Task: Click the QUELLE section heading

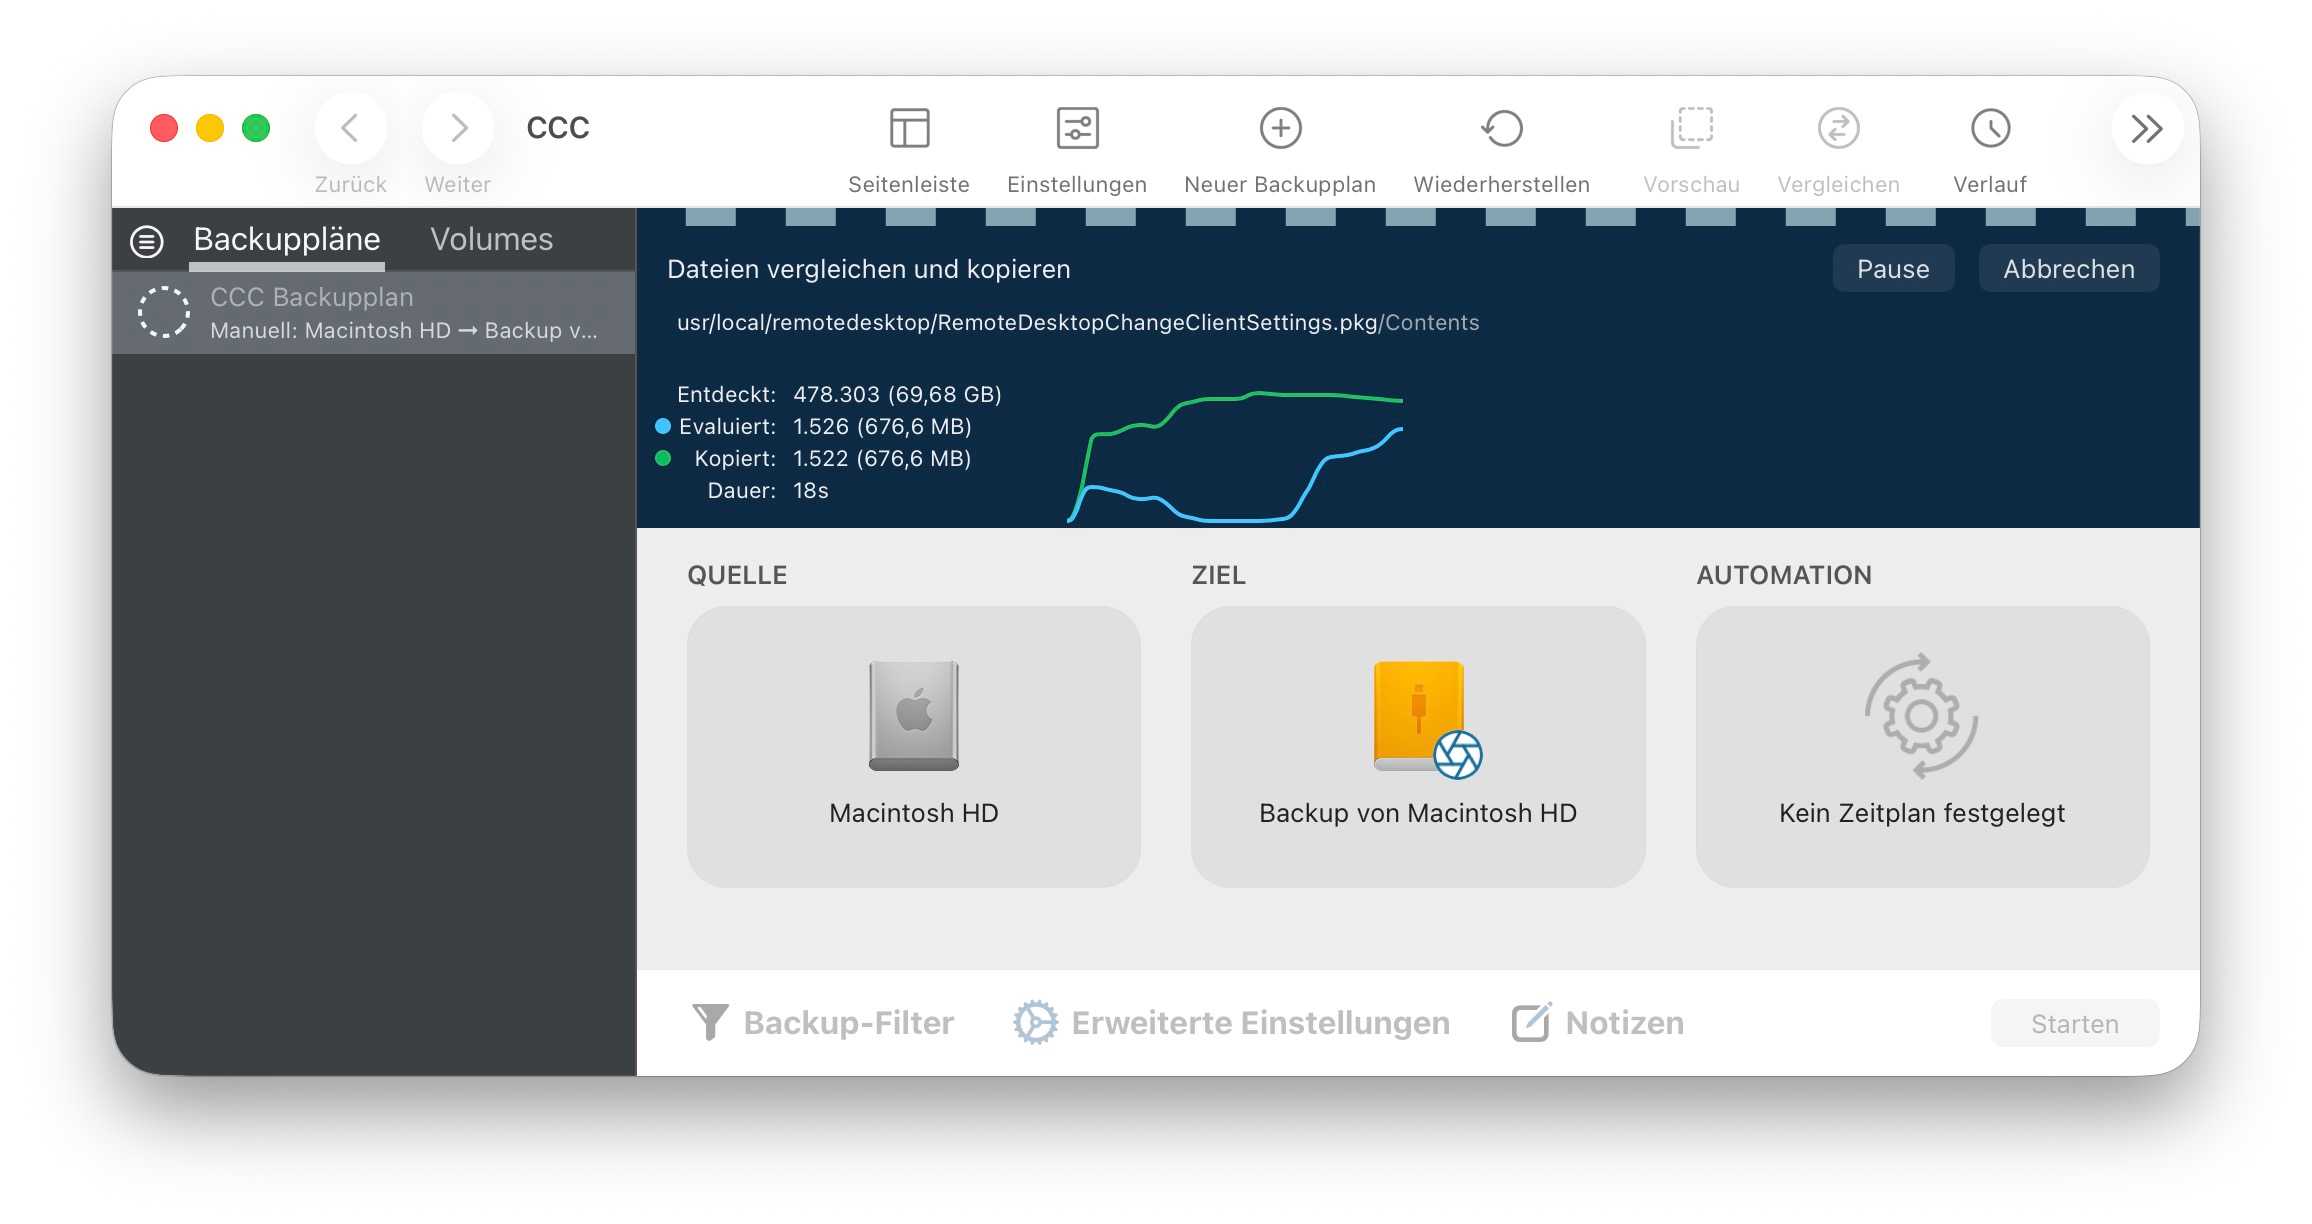Action: click(737, 575)
